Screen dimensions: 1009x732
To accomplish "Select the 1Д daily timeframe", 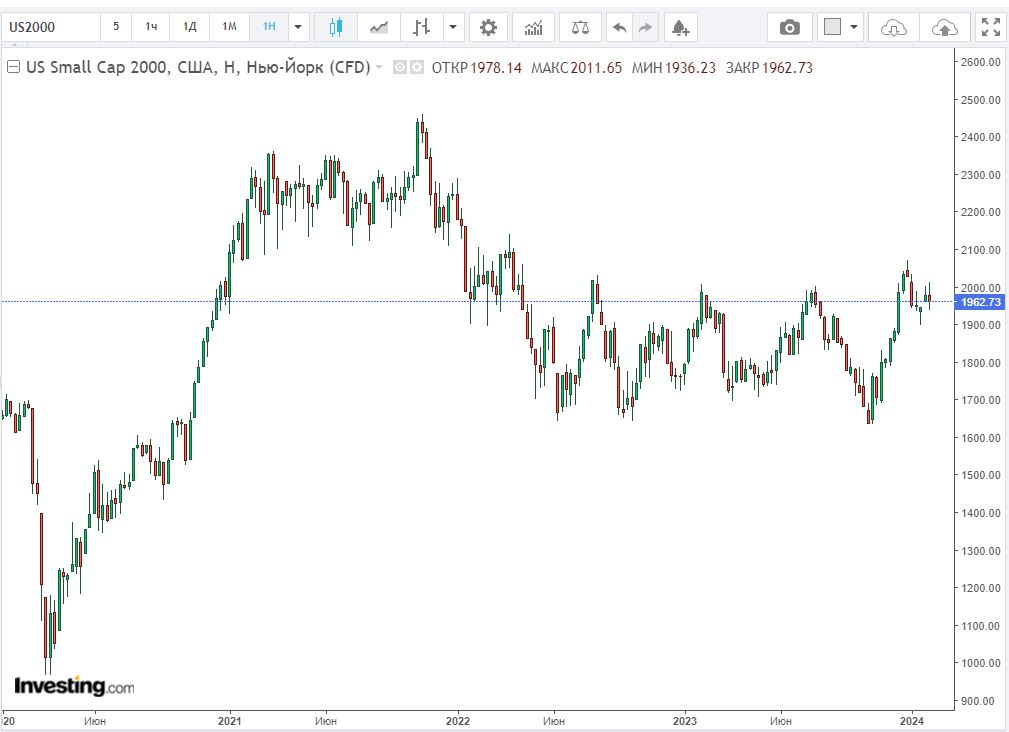I will 189,27.
